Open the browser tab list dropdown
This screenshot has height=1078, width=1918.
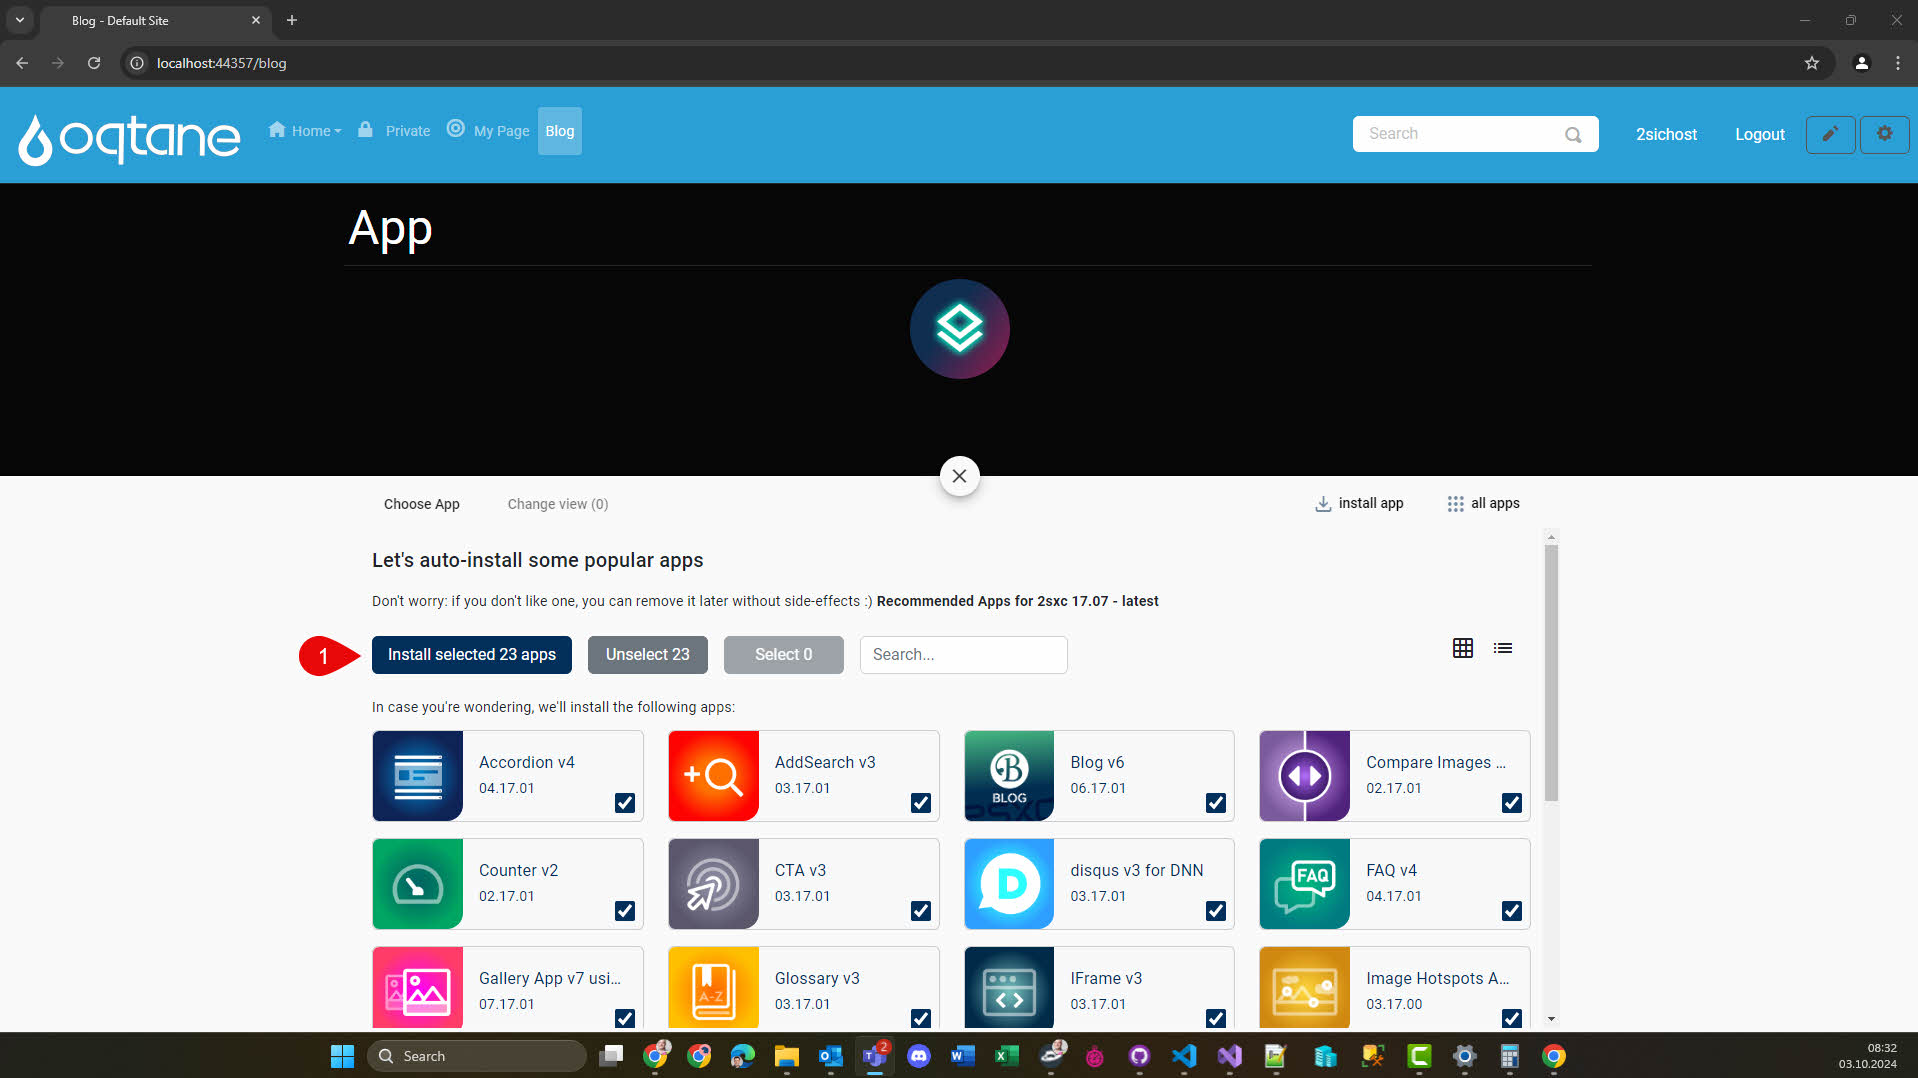coord(19,20)
